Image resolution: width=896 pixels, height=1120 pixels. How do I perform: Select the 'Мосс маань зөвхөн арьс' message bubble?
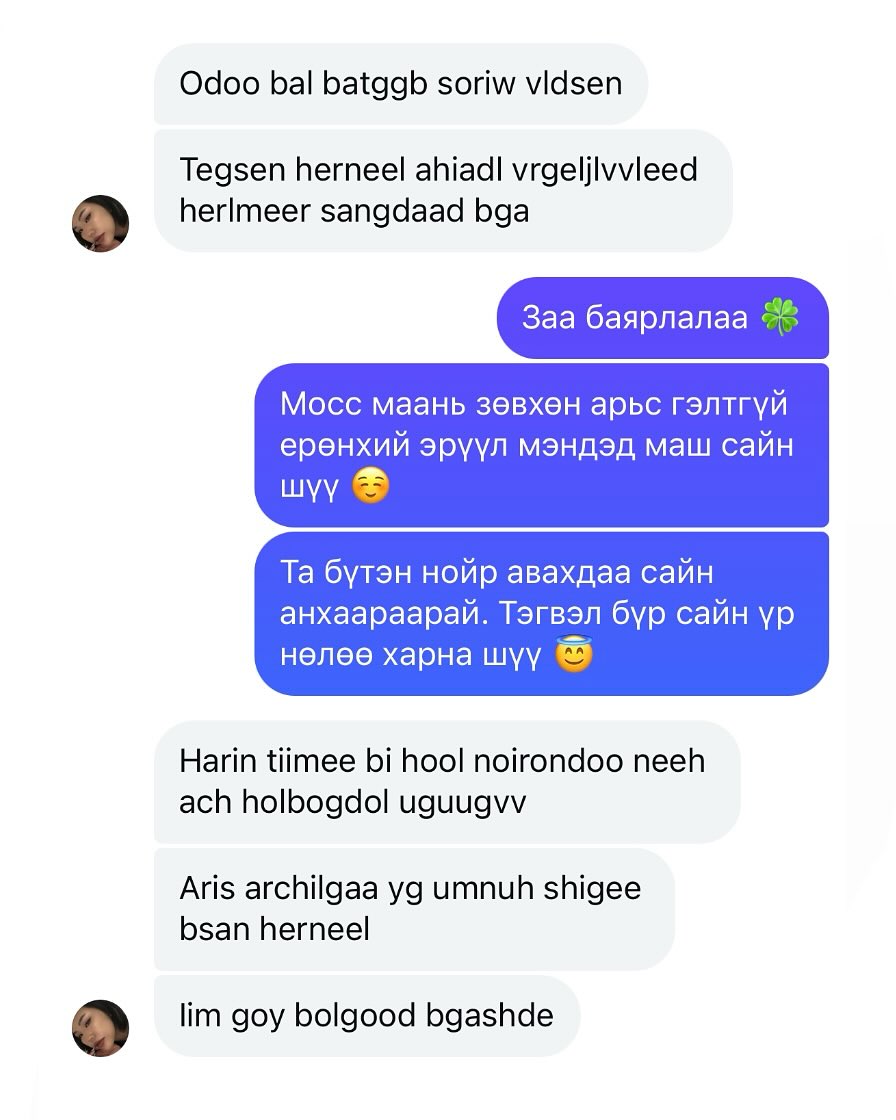[542, 445]
